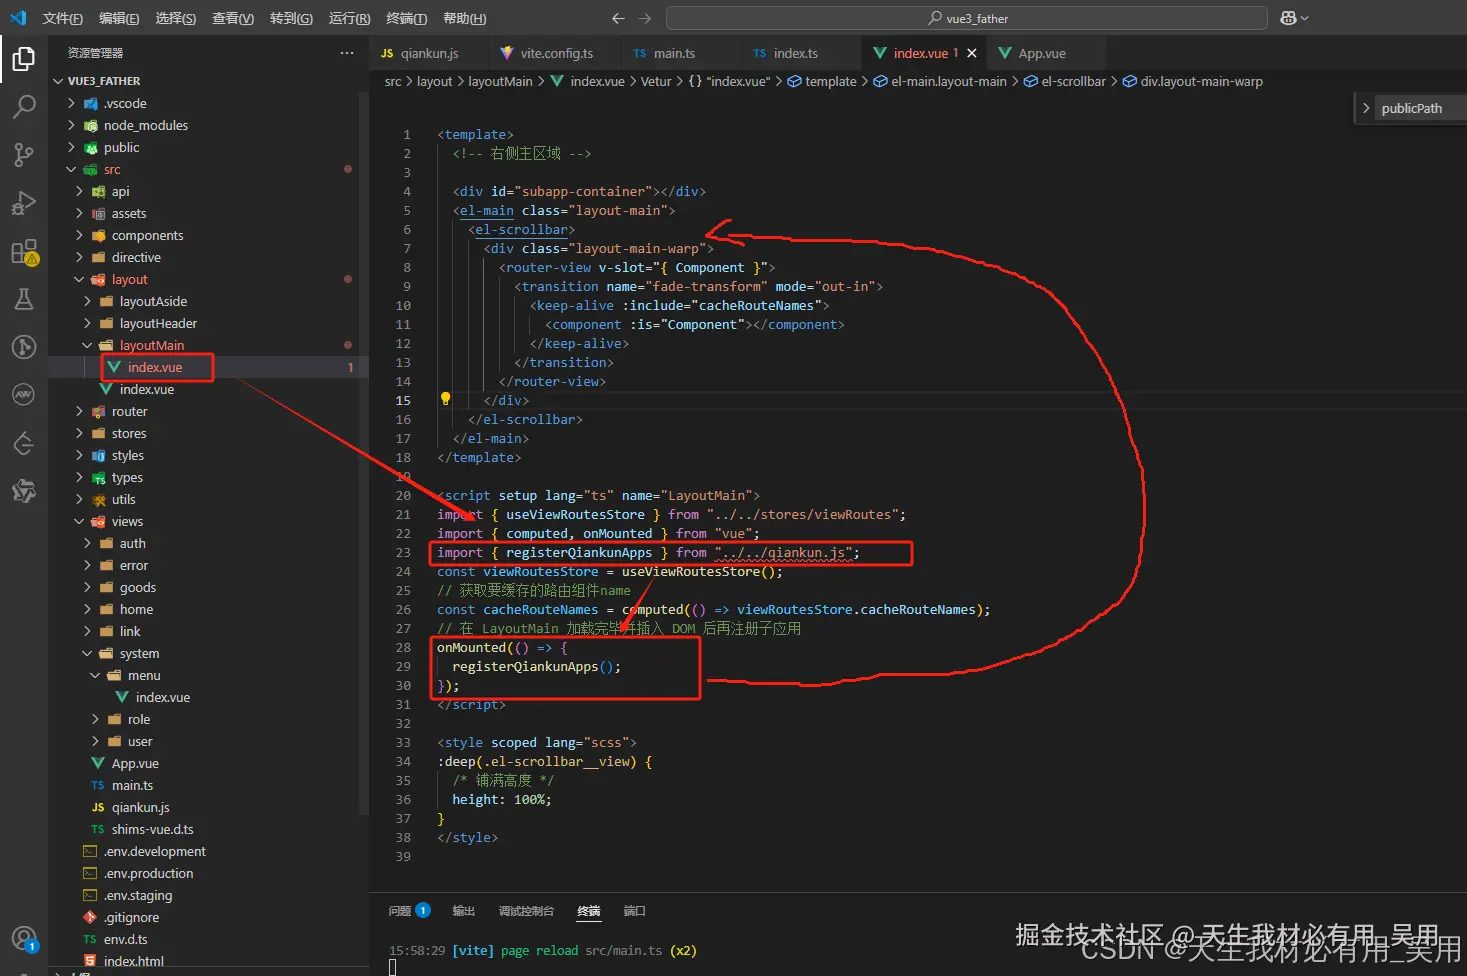Viewport: 1467px width, 976px height.
Task: Select the .env.development file in Explorer
Action: (153, 851)
